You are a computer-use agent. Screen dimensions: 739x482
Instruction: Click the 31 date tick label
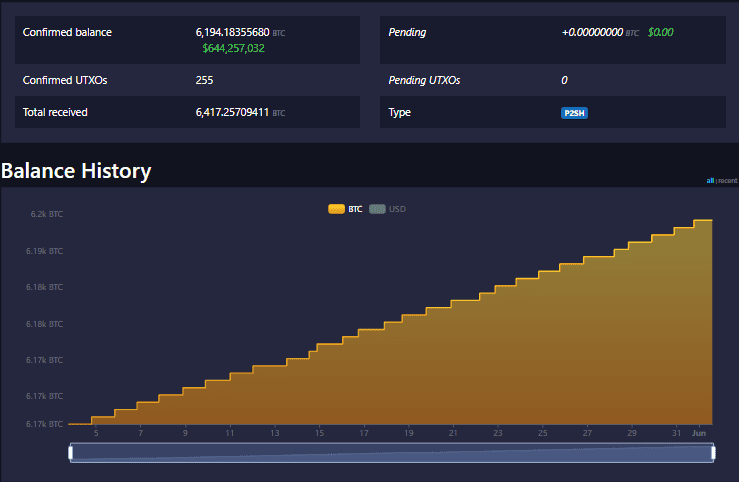tap(676, 433)
